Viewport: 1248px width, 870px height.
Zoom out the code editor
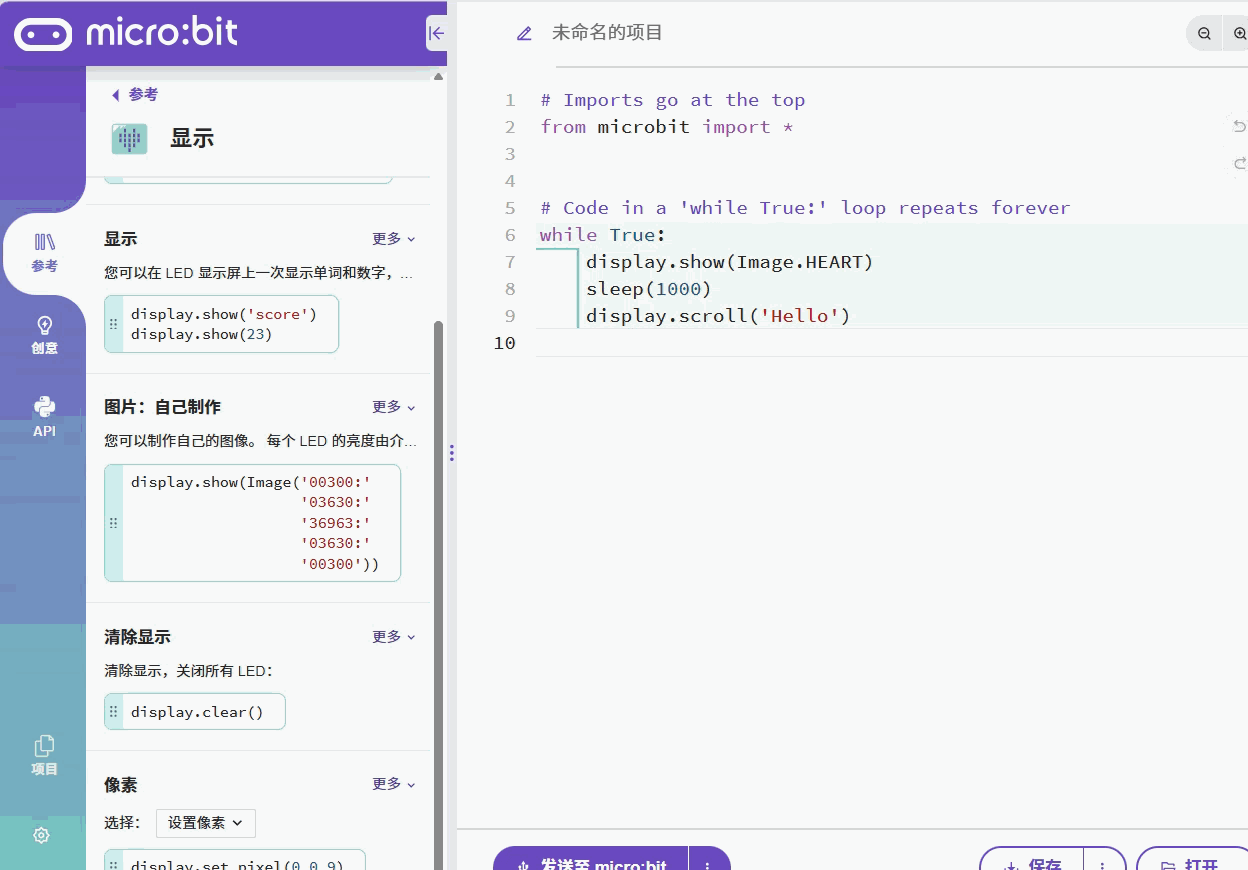click(x=1204, y=33)
